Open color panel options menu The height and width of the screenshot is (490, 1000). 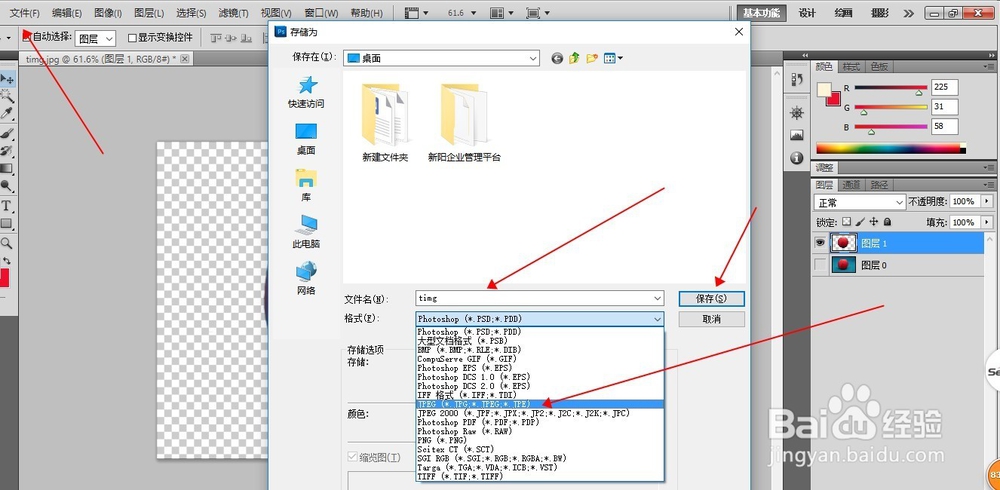[x=989, y=66]
